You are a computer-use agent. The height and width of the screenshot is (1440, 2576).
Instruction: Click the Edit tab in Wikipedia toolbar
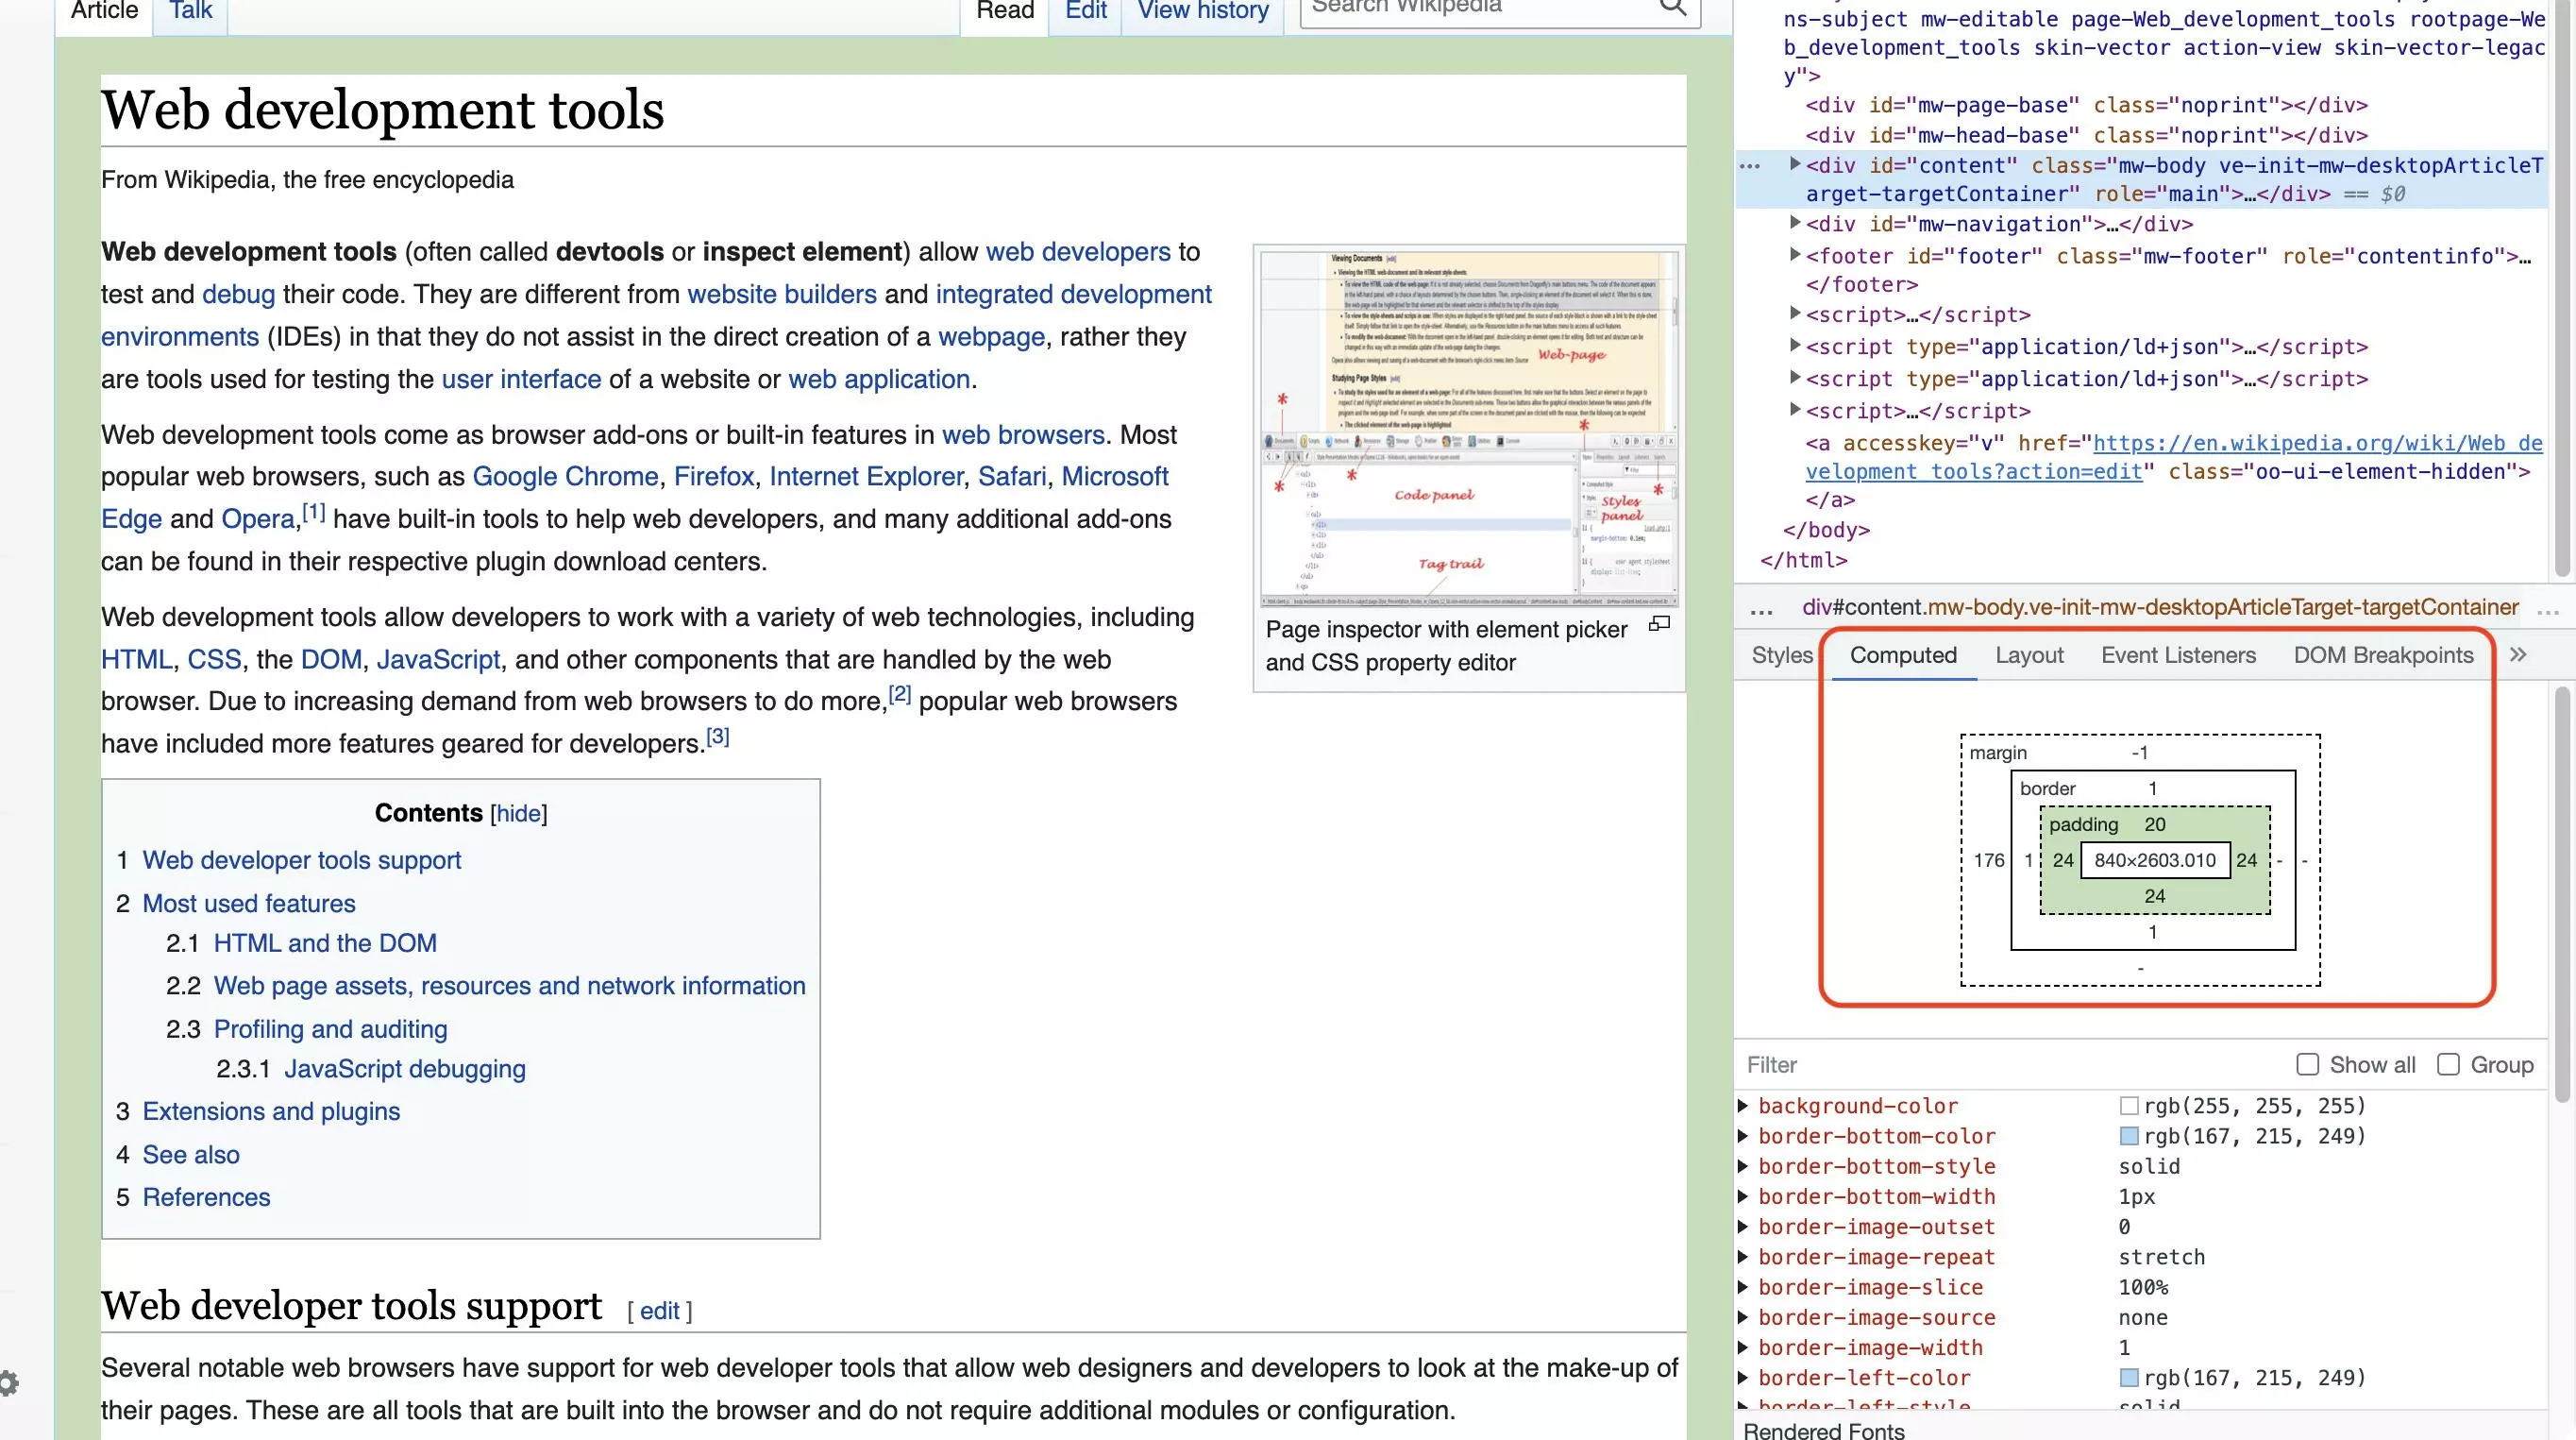coord(1083,12)
